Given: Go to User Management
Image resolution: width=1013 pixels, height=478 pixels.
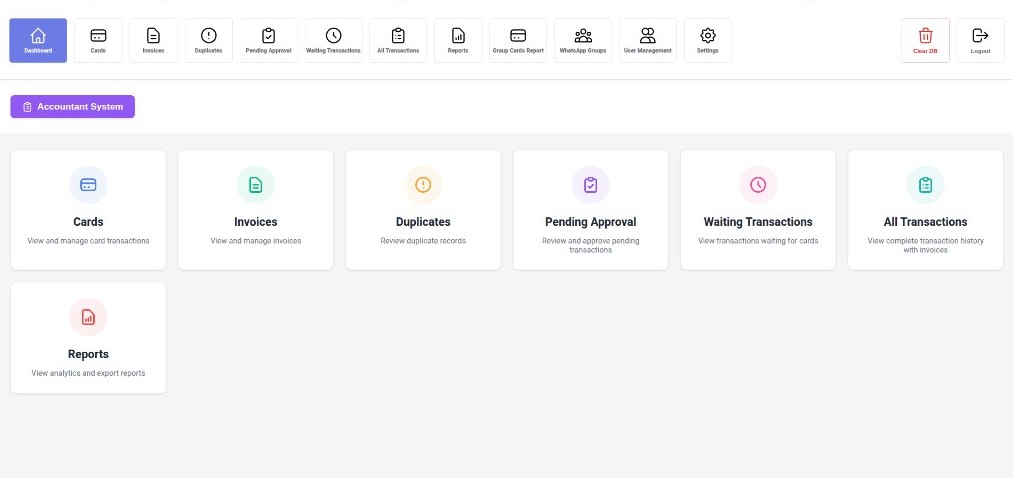Looking at the screenshot, I should [647, 40].
